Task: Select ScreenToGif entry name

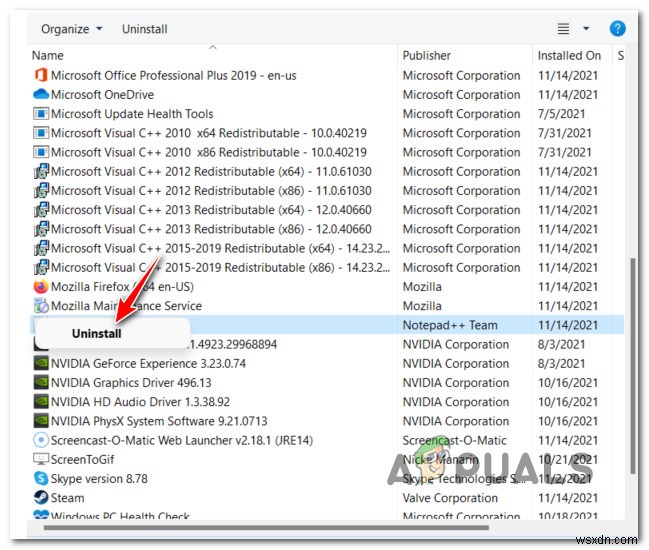Action: click(x=82, y=459)
